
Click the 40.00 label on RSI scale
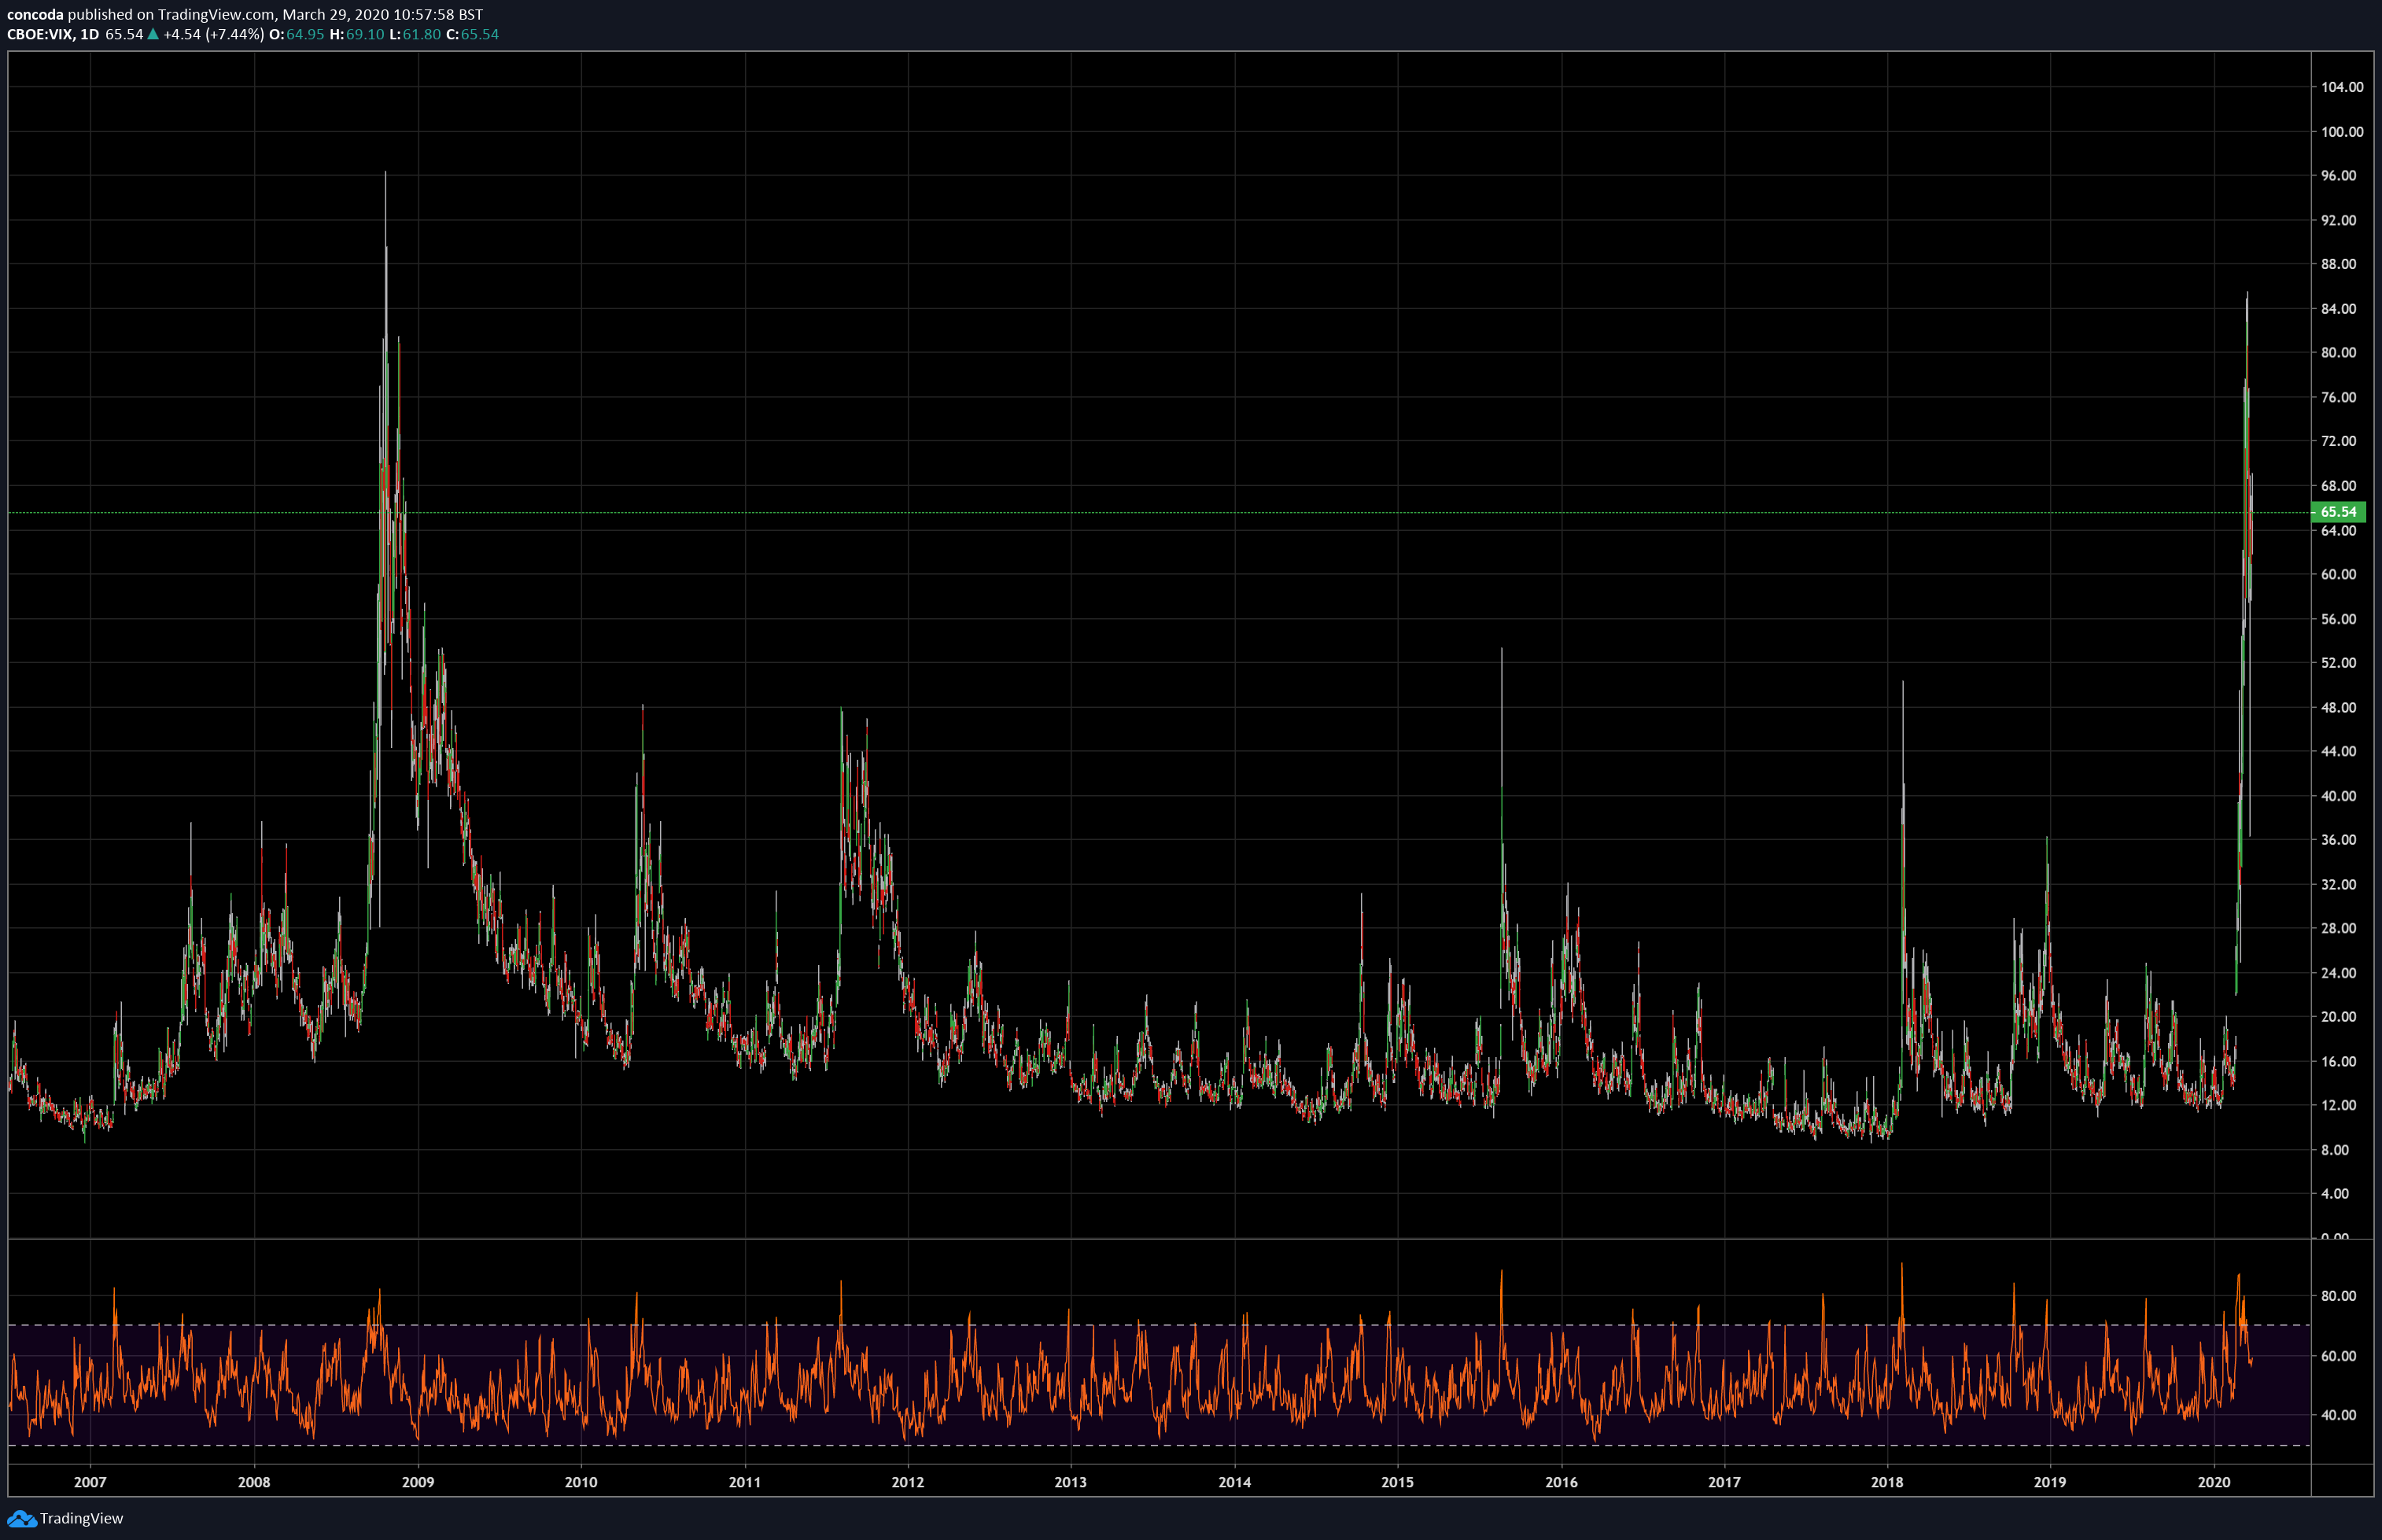coord(2338,1415)
